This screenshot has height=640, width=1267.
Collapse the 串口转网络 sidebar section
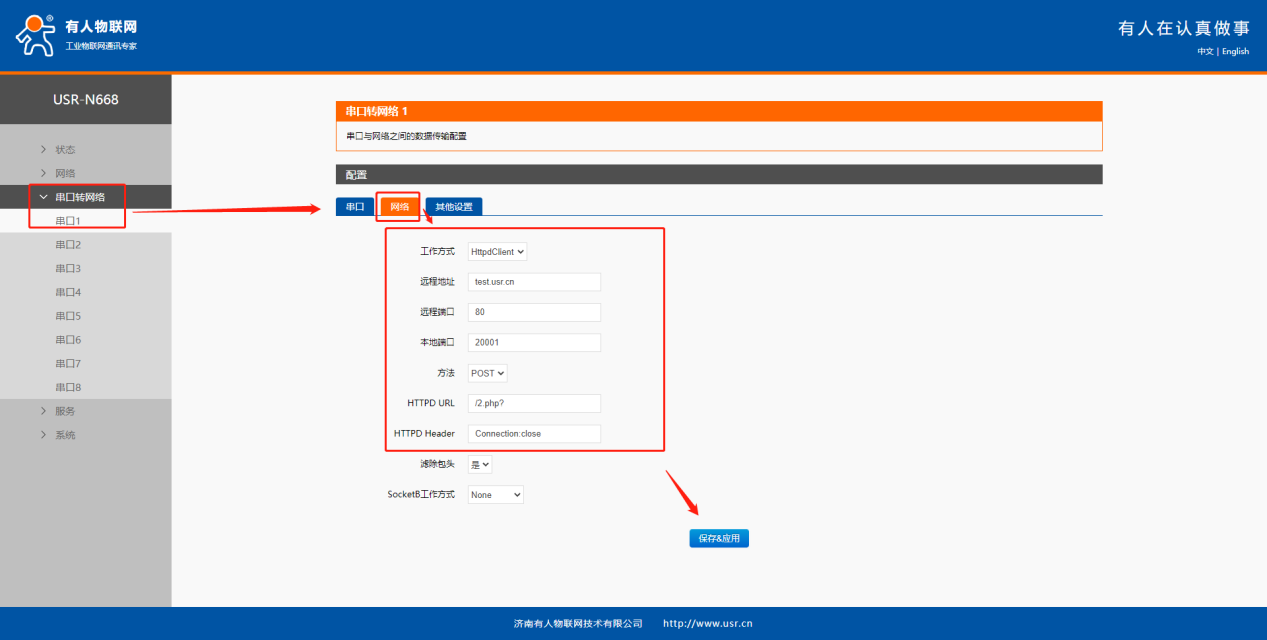(x=79, y=197)
